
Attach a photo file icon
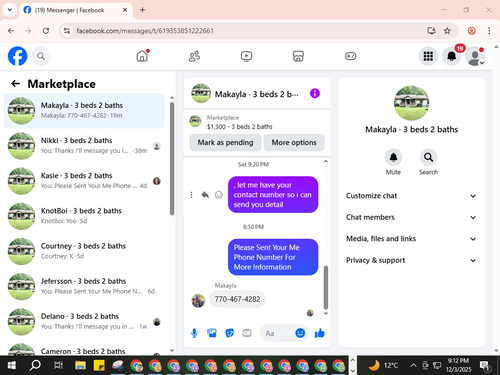coord(212,333)
